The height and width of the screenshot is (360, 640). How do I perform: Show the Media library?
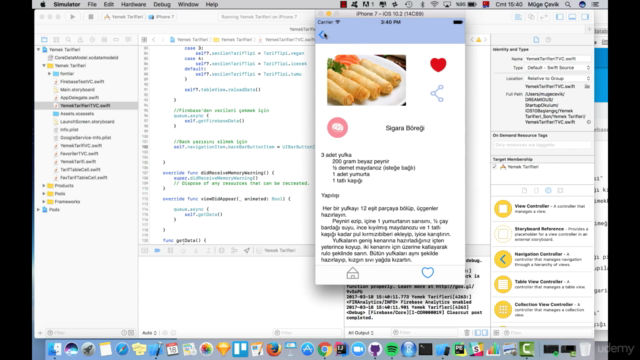click(x=560, y=190)
